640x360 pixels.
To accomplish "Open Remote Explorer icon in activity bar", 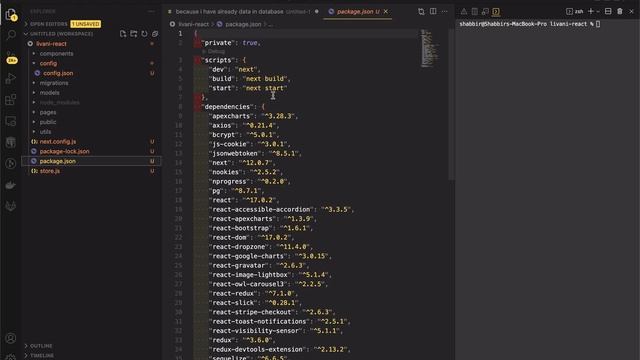I will pos(11,121).
